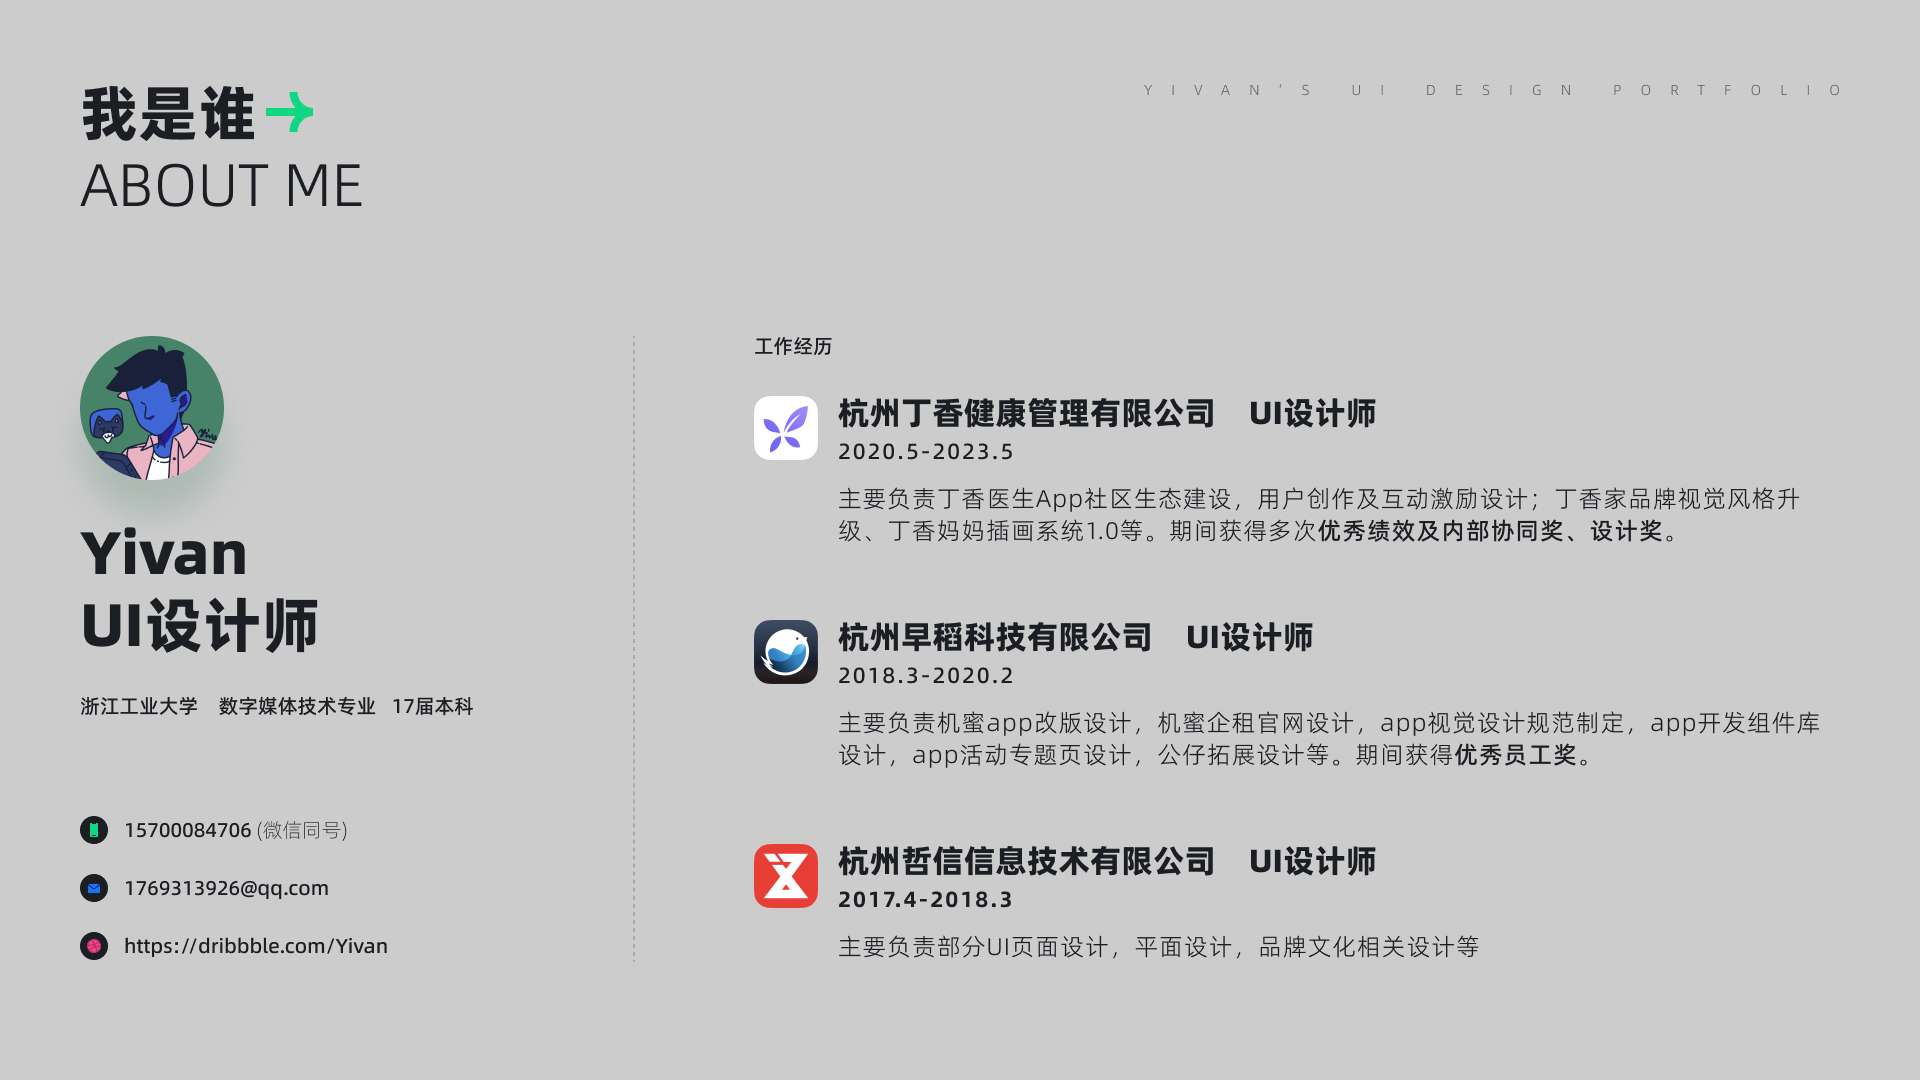
Task: Click the description starting 主要负责机蜜app改版
Action: coord(1329,738)
